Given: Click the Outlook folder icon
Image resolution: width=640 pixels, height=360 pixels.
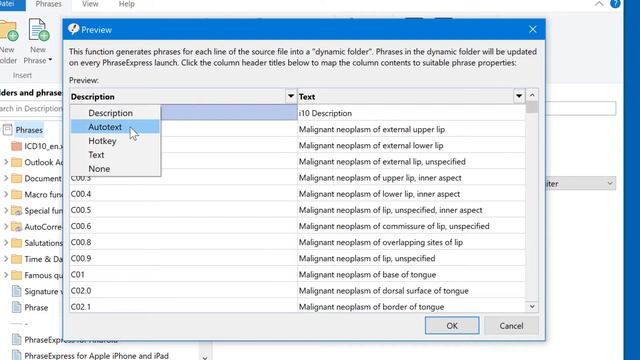Looking at the screenshot, I should (x=16, y=162).
